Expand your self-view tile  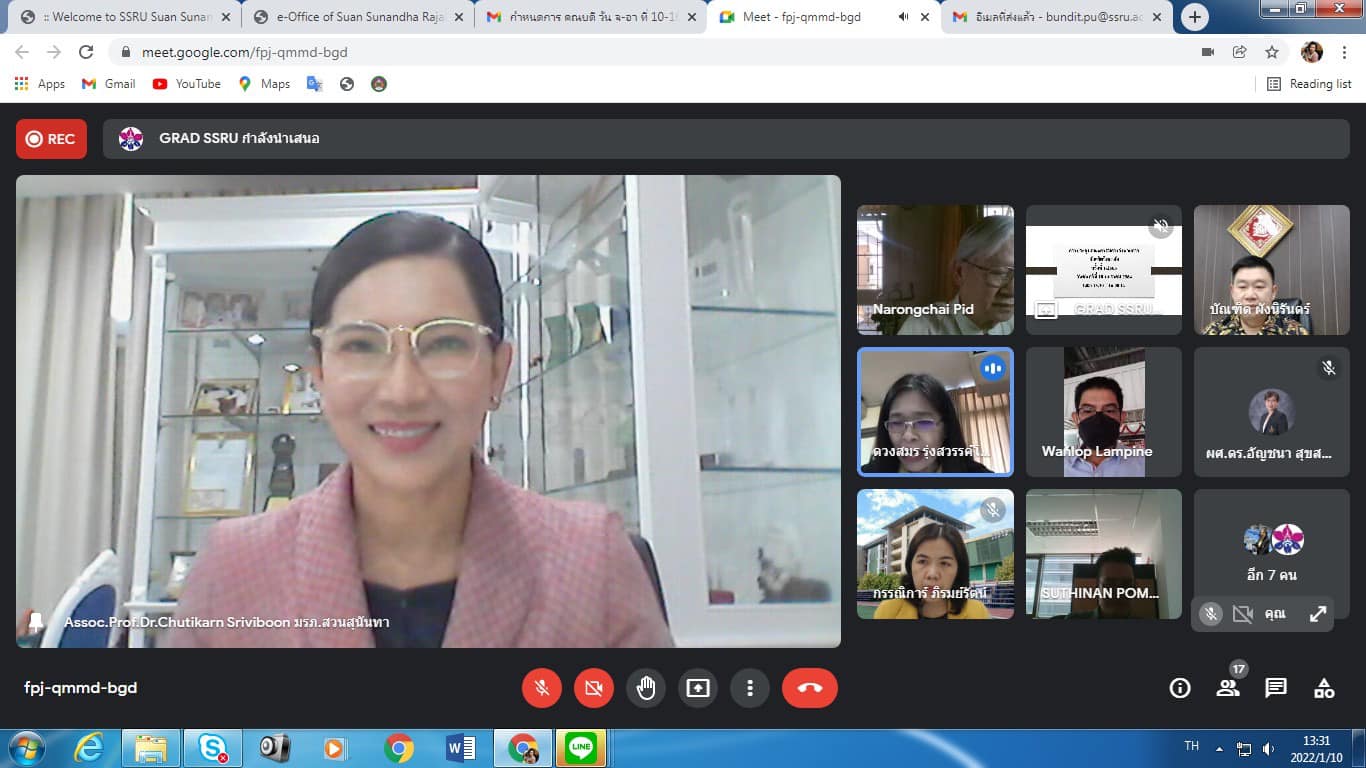point(1318,614)
